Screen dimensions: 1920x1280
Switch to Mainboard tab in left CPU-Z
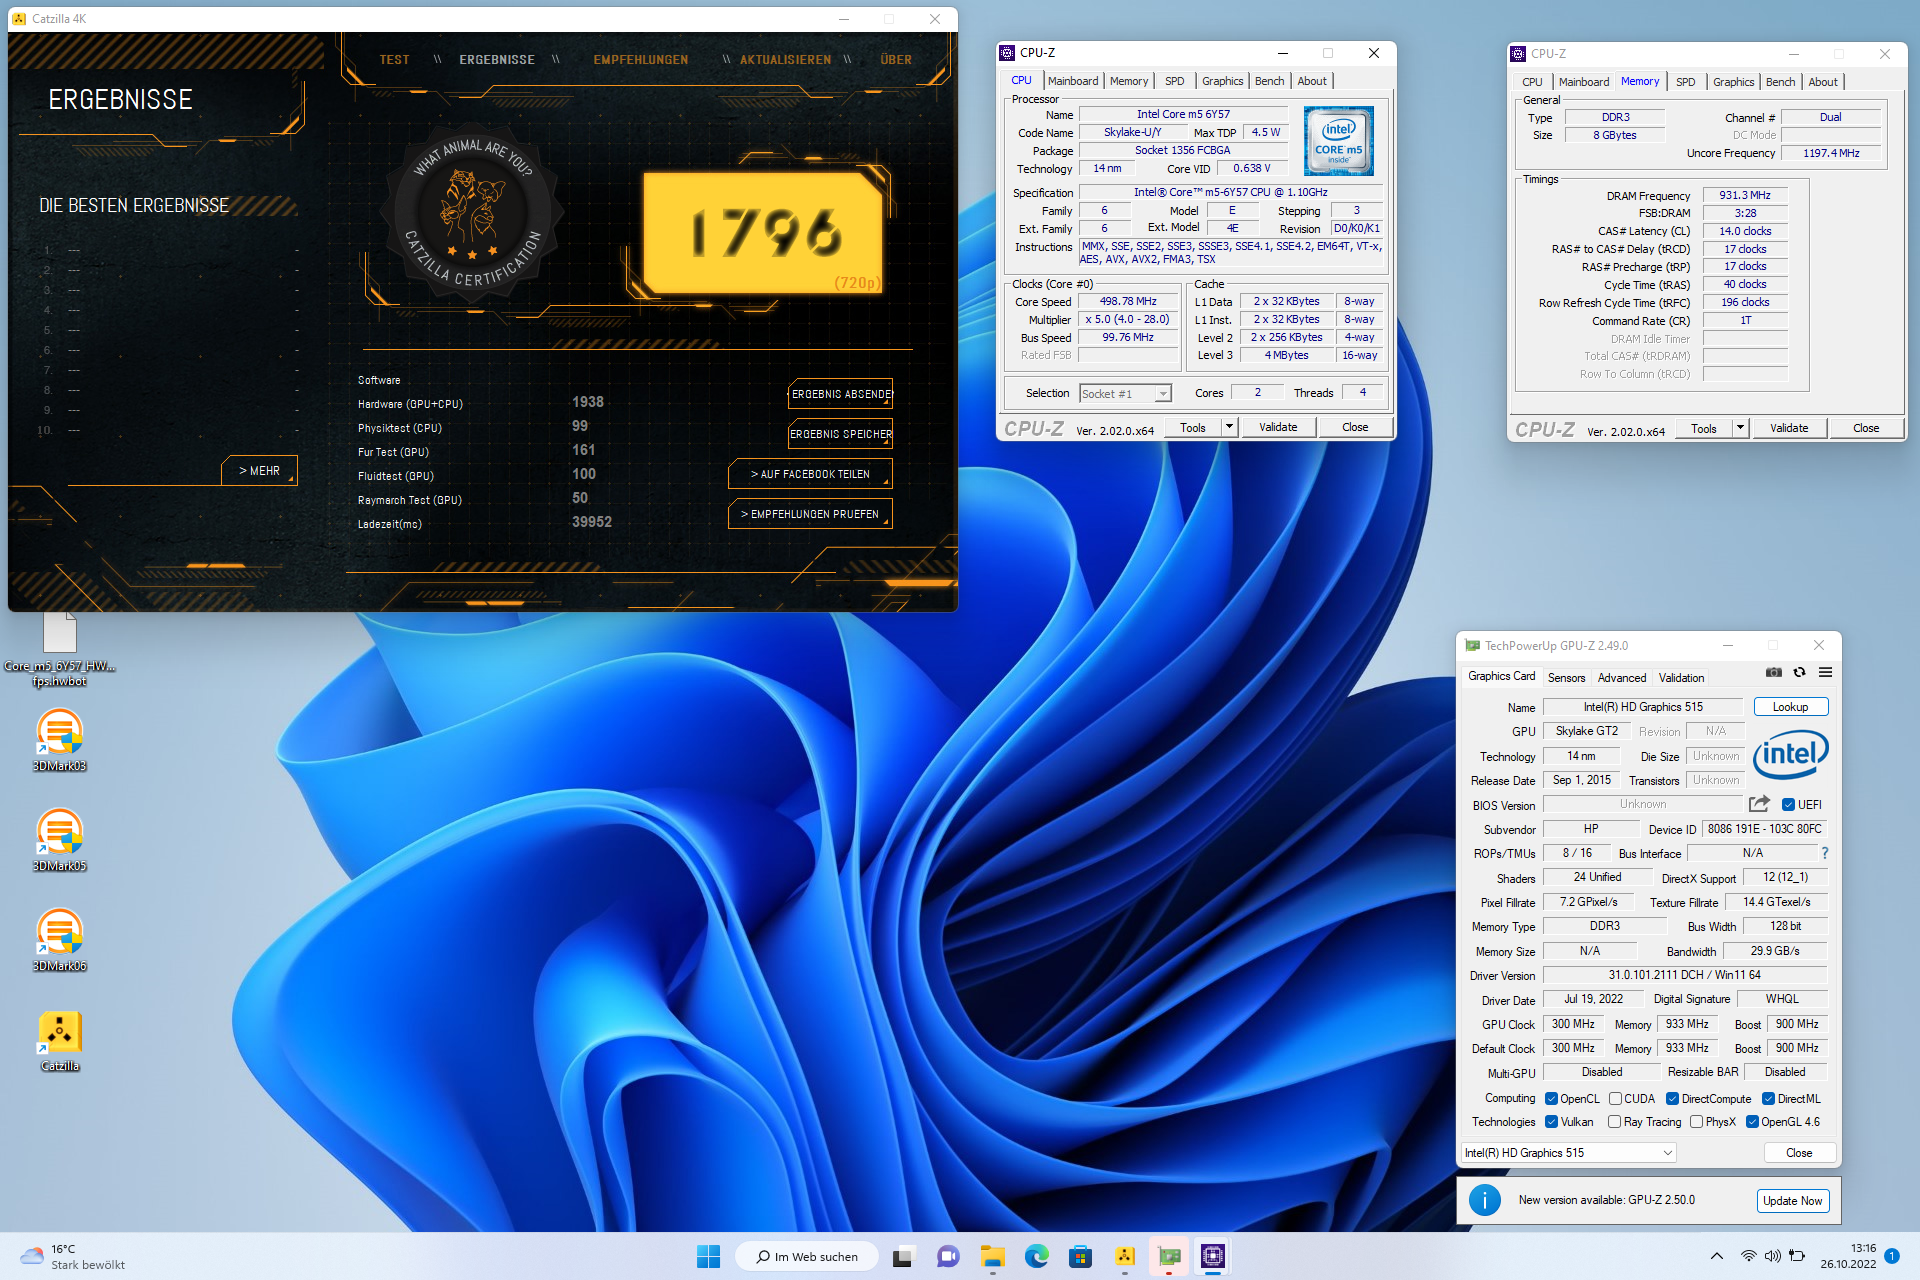tap(1073, 81)
